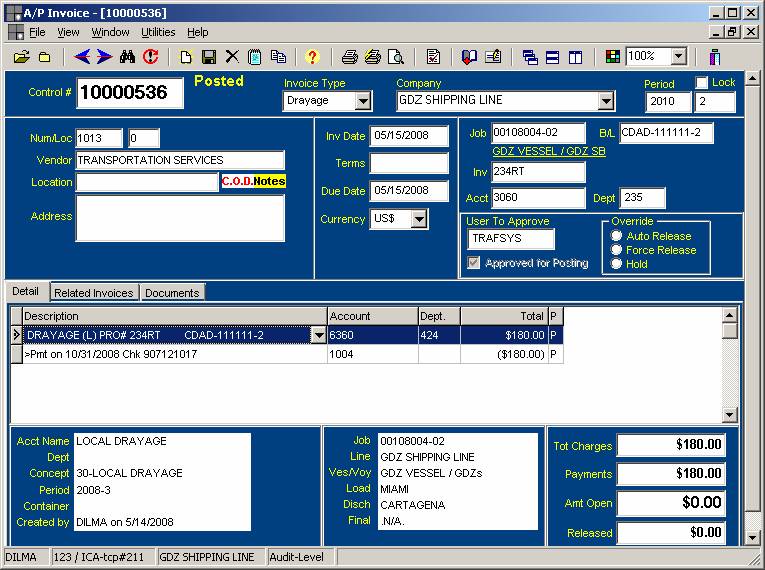Click the open folder toolbar icon
This screenshot has width=765, height=570.
coord(20,57)
